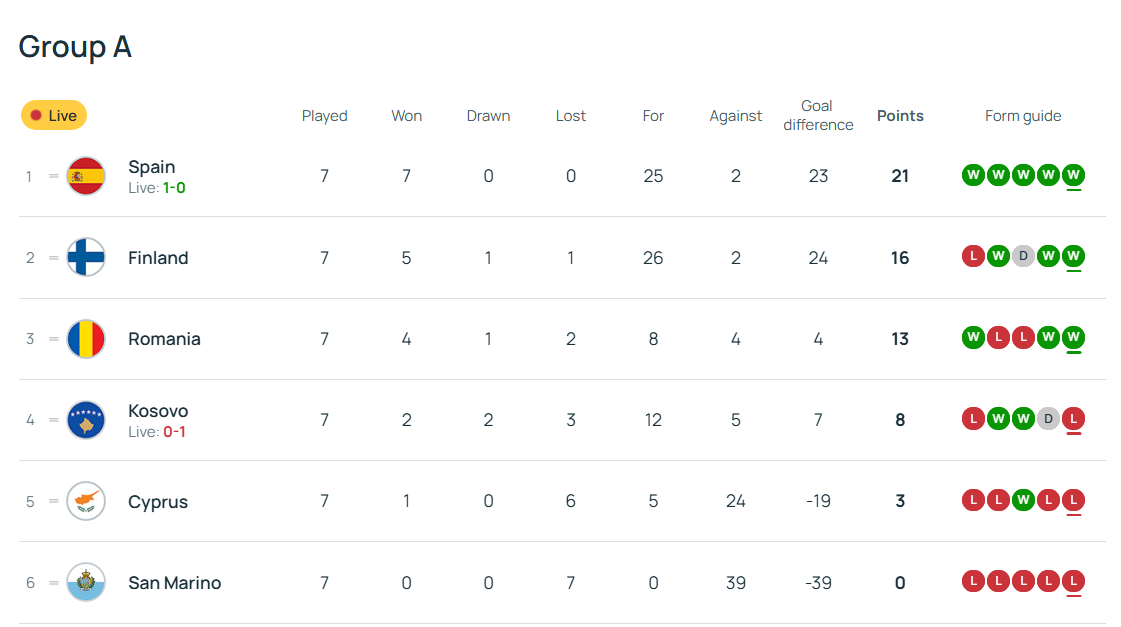The height and width of the screenshot is (627, 1121).
Task: Click the Spain flag icon
Action: point(86,176)
